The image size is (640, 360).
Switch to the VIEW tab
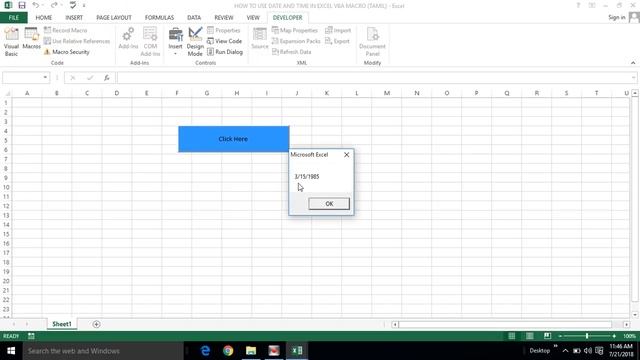[253, 18]
